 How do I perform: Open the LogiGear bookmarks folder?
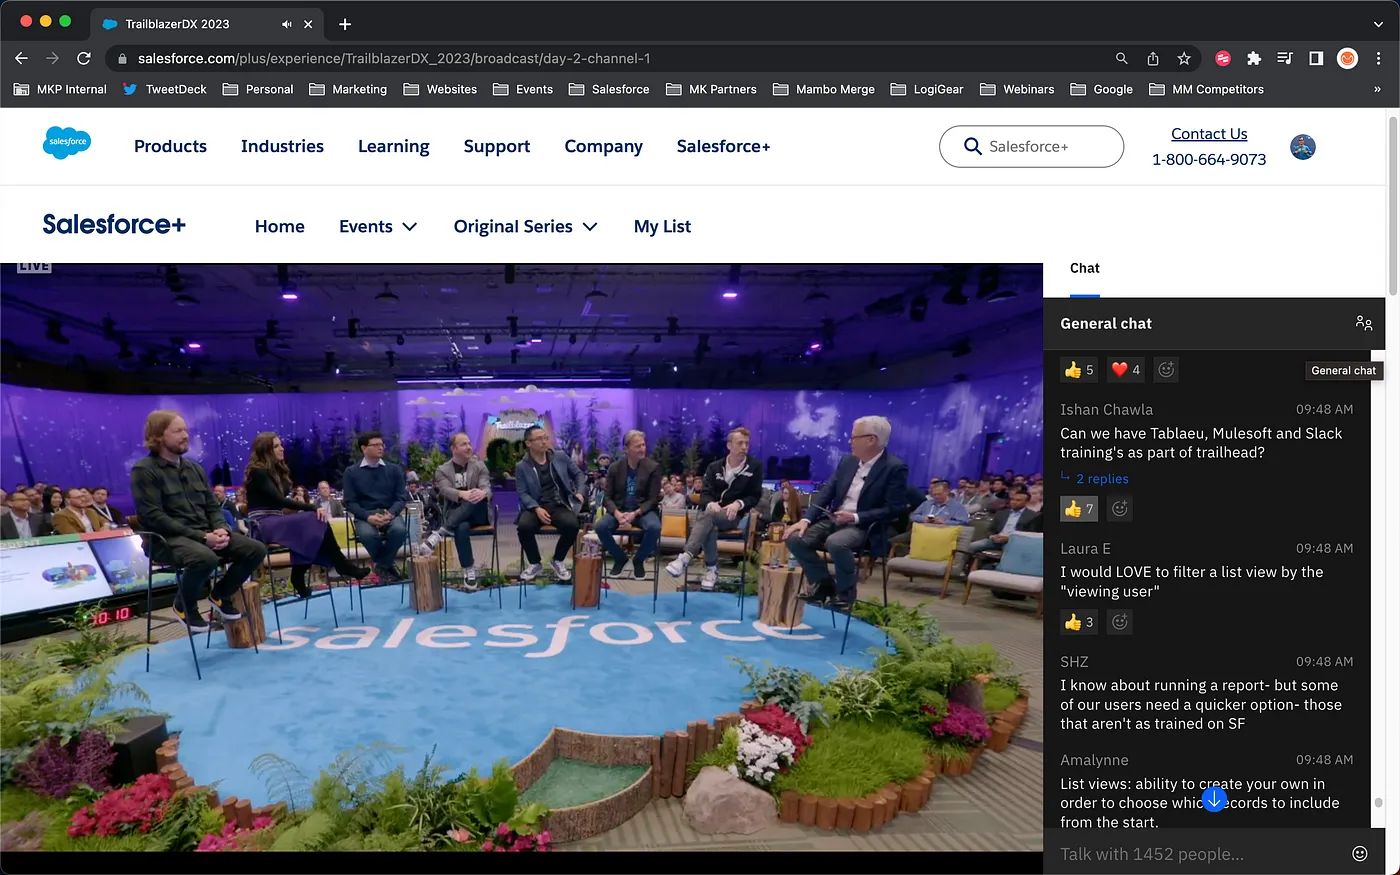pyautogui.click(x=927, y=89)
